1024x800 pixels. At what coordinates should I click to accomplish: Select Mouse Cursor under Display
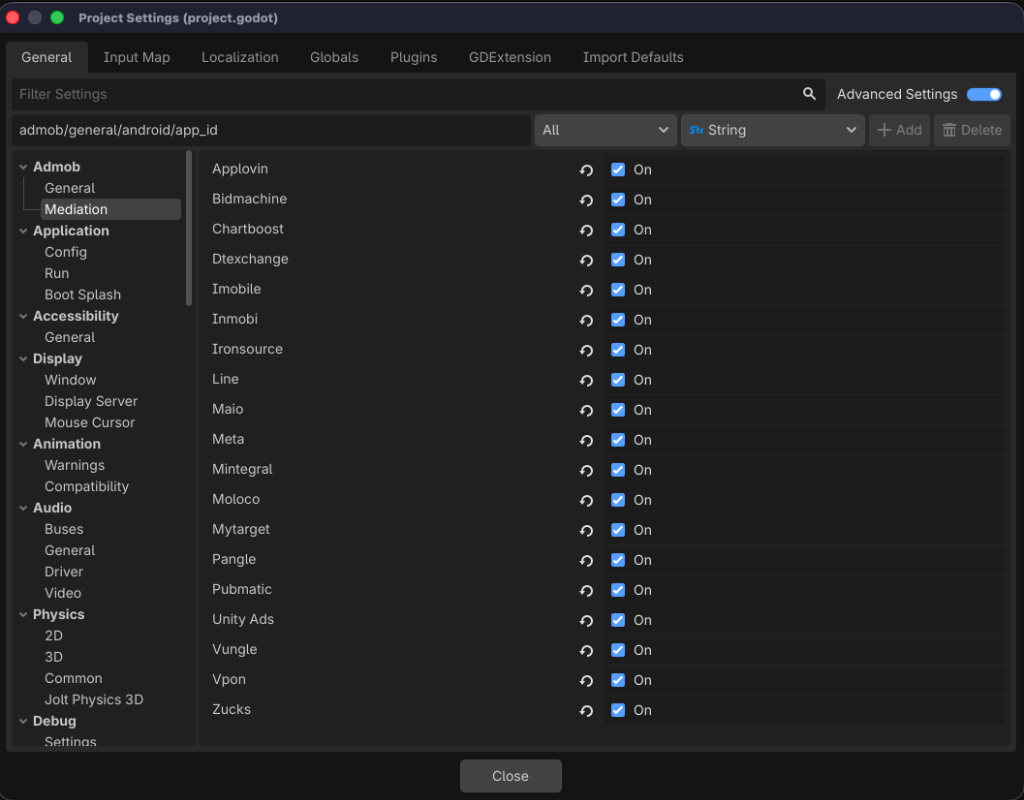tap(89, 423)
